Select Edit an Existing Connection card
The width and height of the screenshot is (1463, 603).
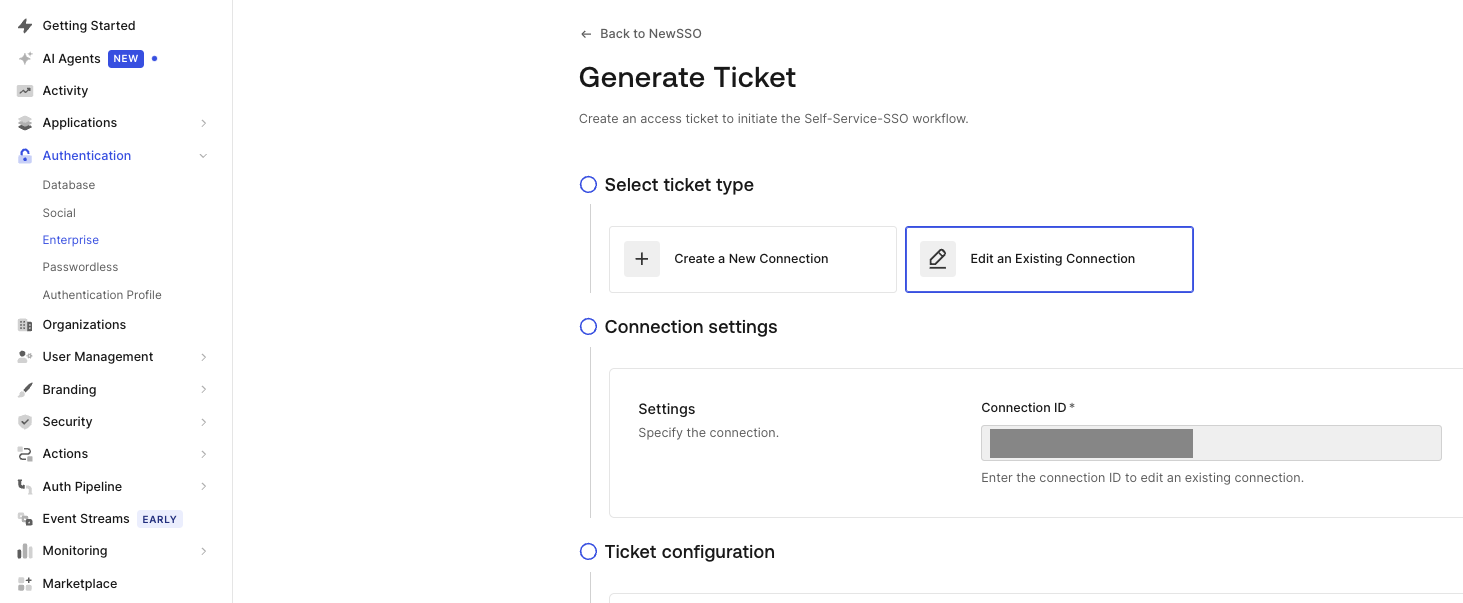pyautogui.click(x=1049, y=259)
